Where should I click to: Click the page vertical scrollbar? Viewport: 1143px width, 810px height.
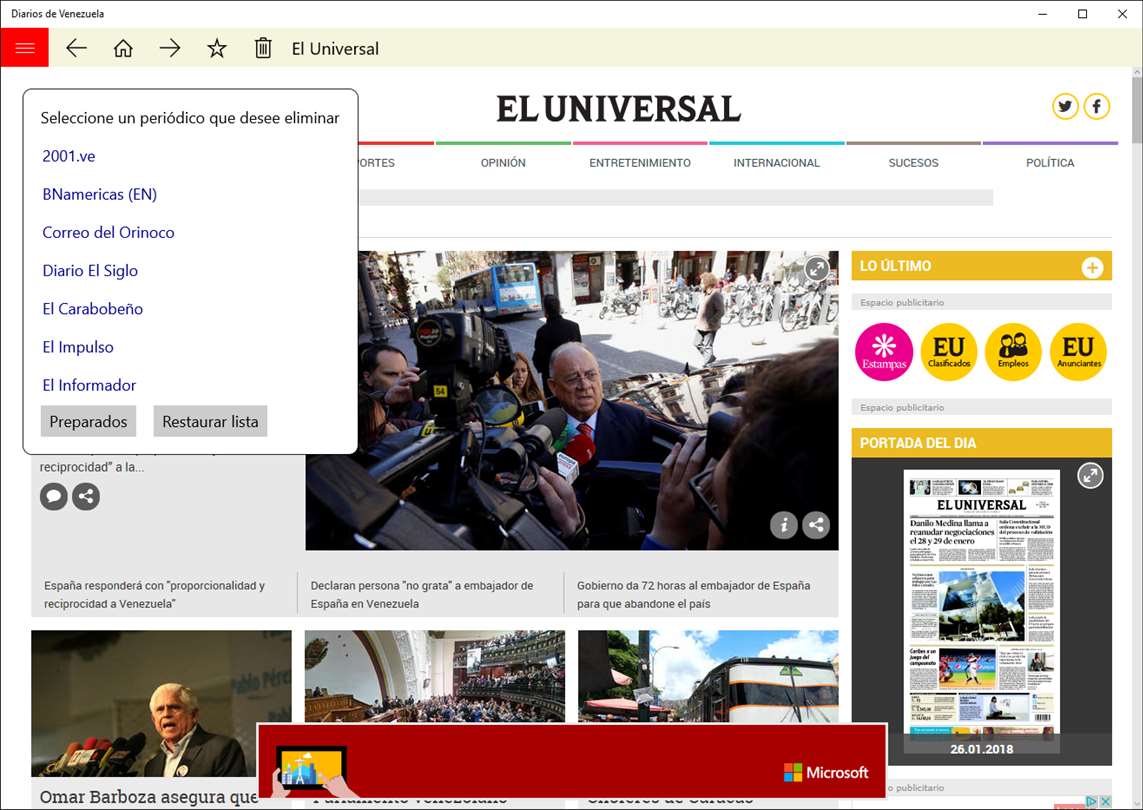click(1136, 437)
